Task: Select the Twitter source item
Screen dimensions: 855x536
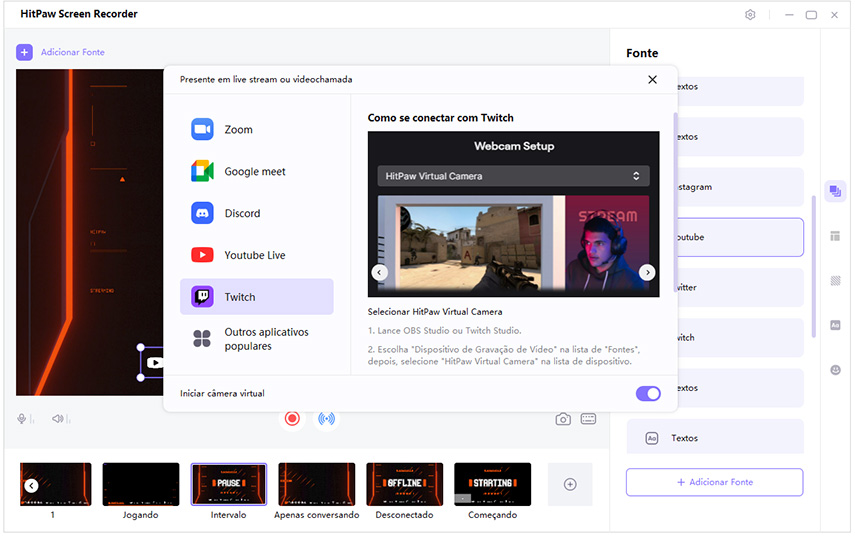Action: click(740, 287)
